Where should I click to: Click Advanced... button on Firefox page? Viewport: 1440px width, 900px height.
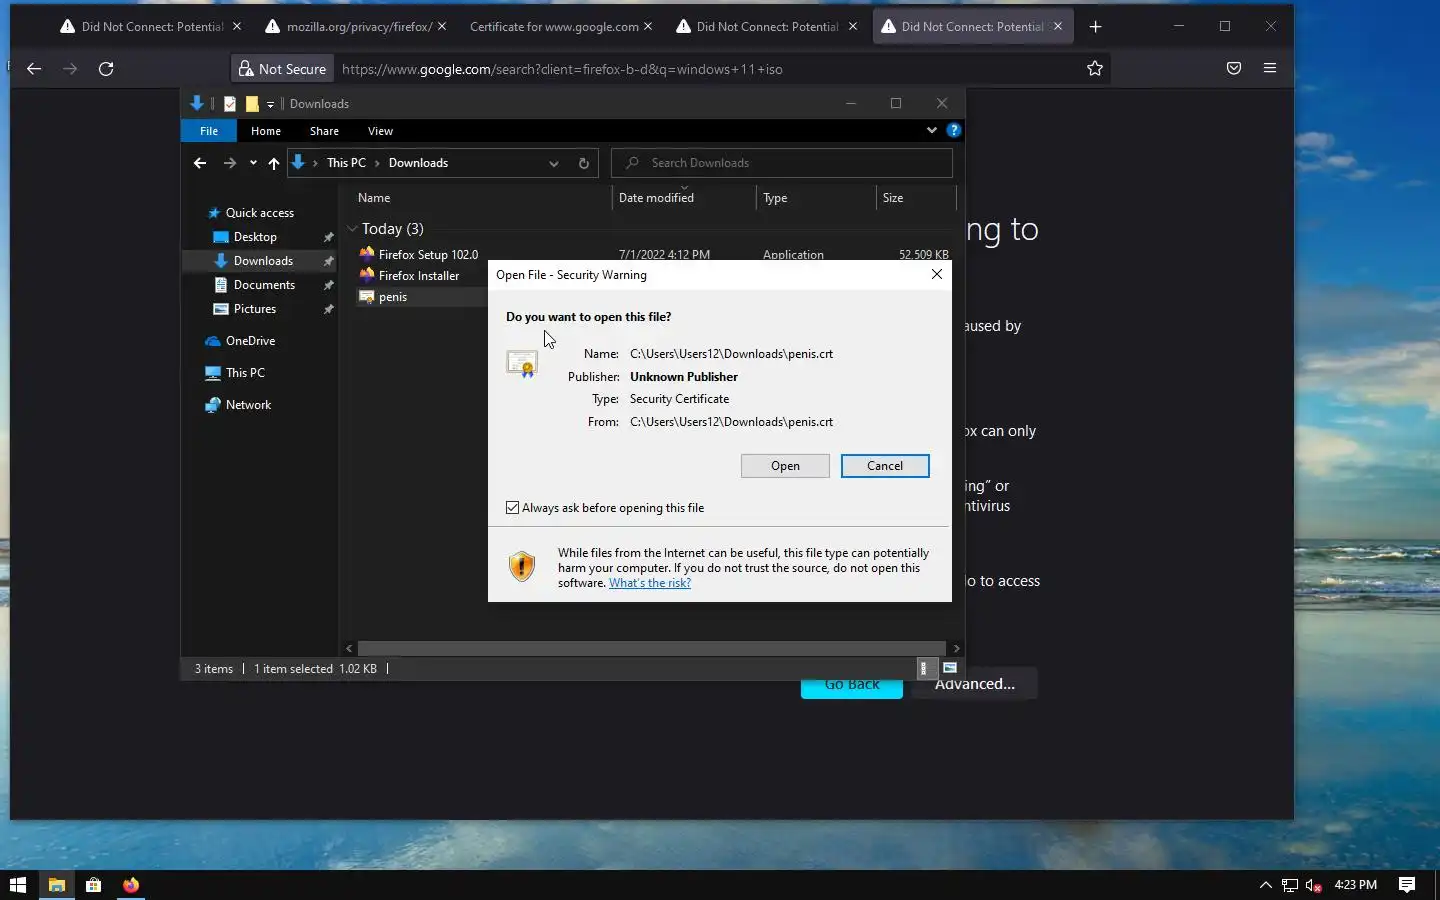pyautogui.click(x=975, y=684)
